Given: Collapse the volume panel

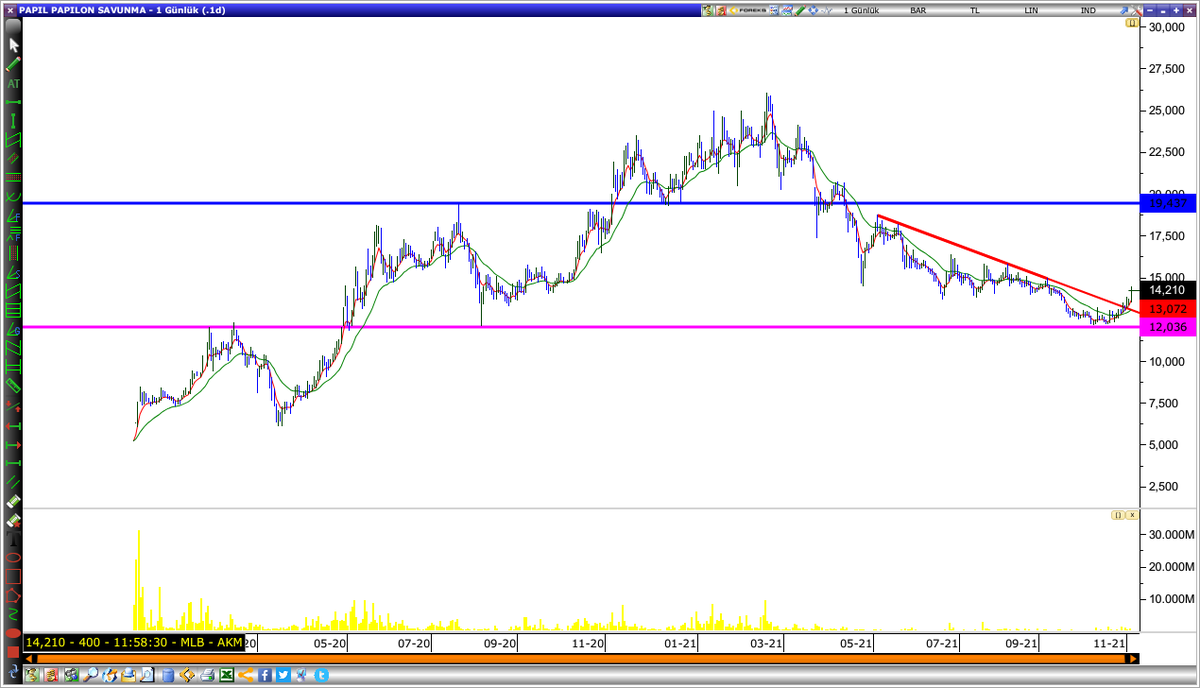Looking at the screenshot, I should tap(1120, 515).
